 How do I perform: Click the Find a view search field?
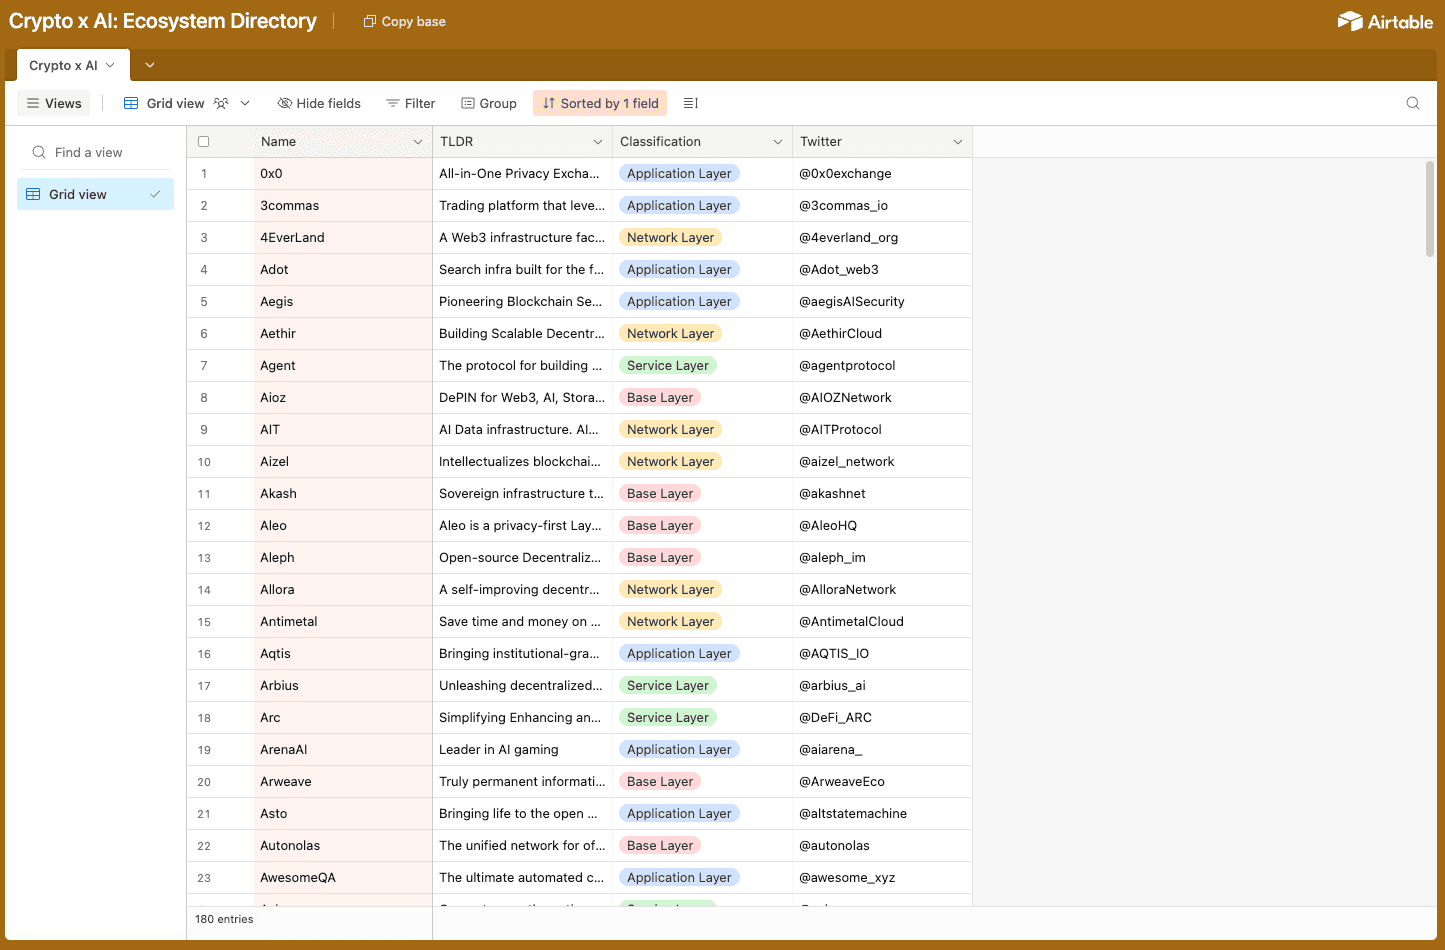(95, 152)
